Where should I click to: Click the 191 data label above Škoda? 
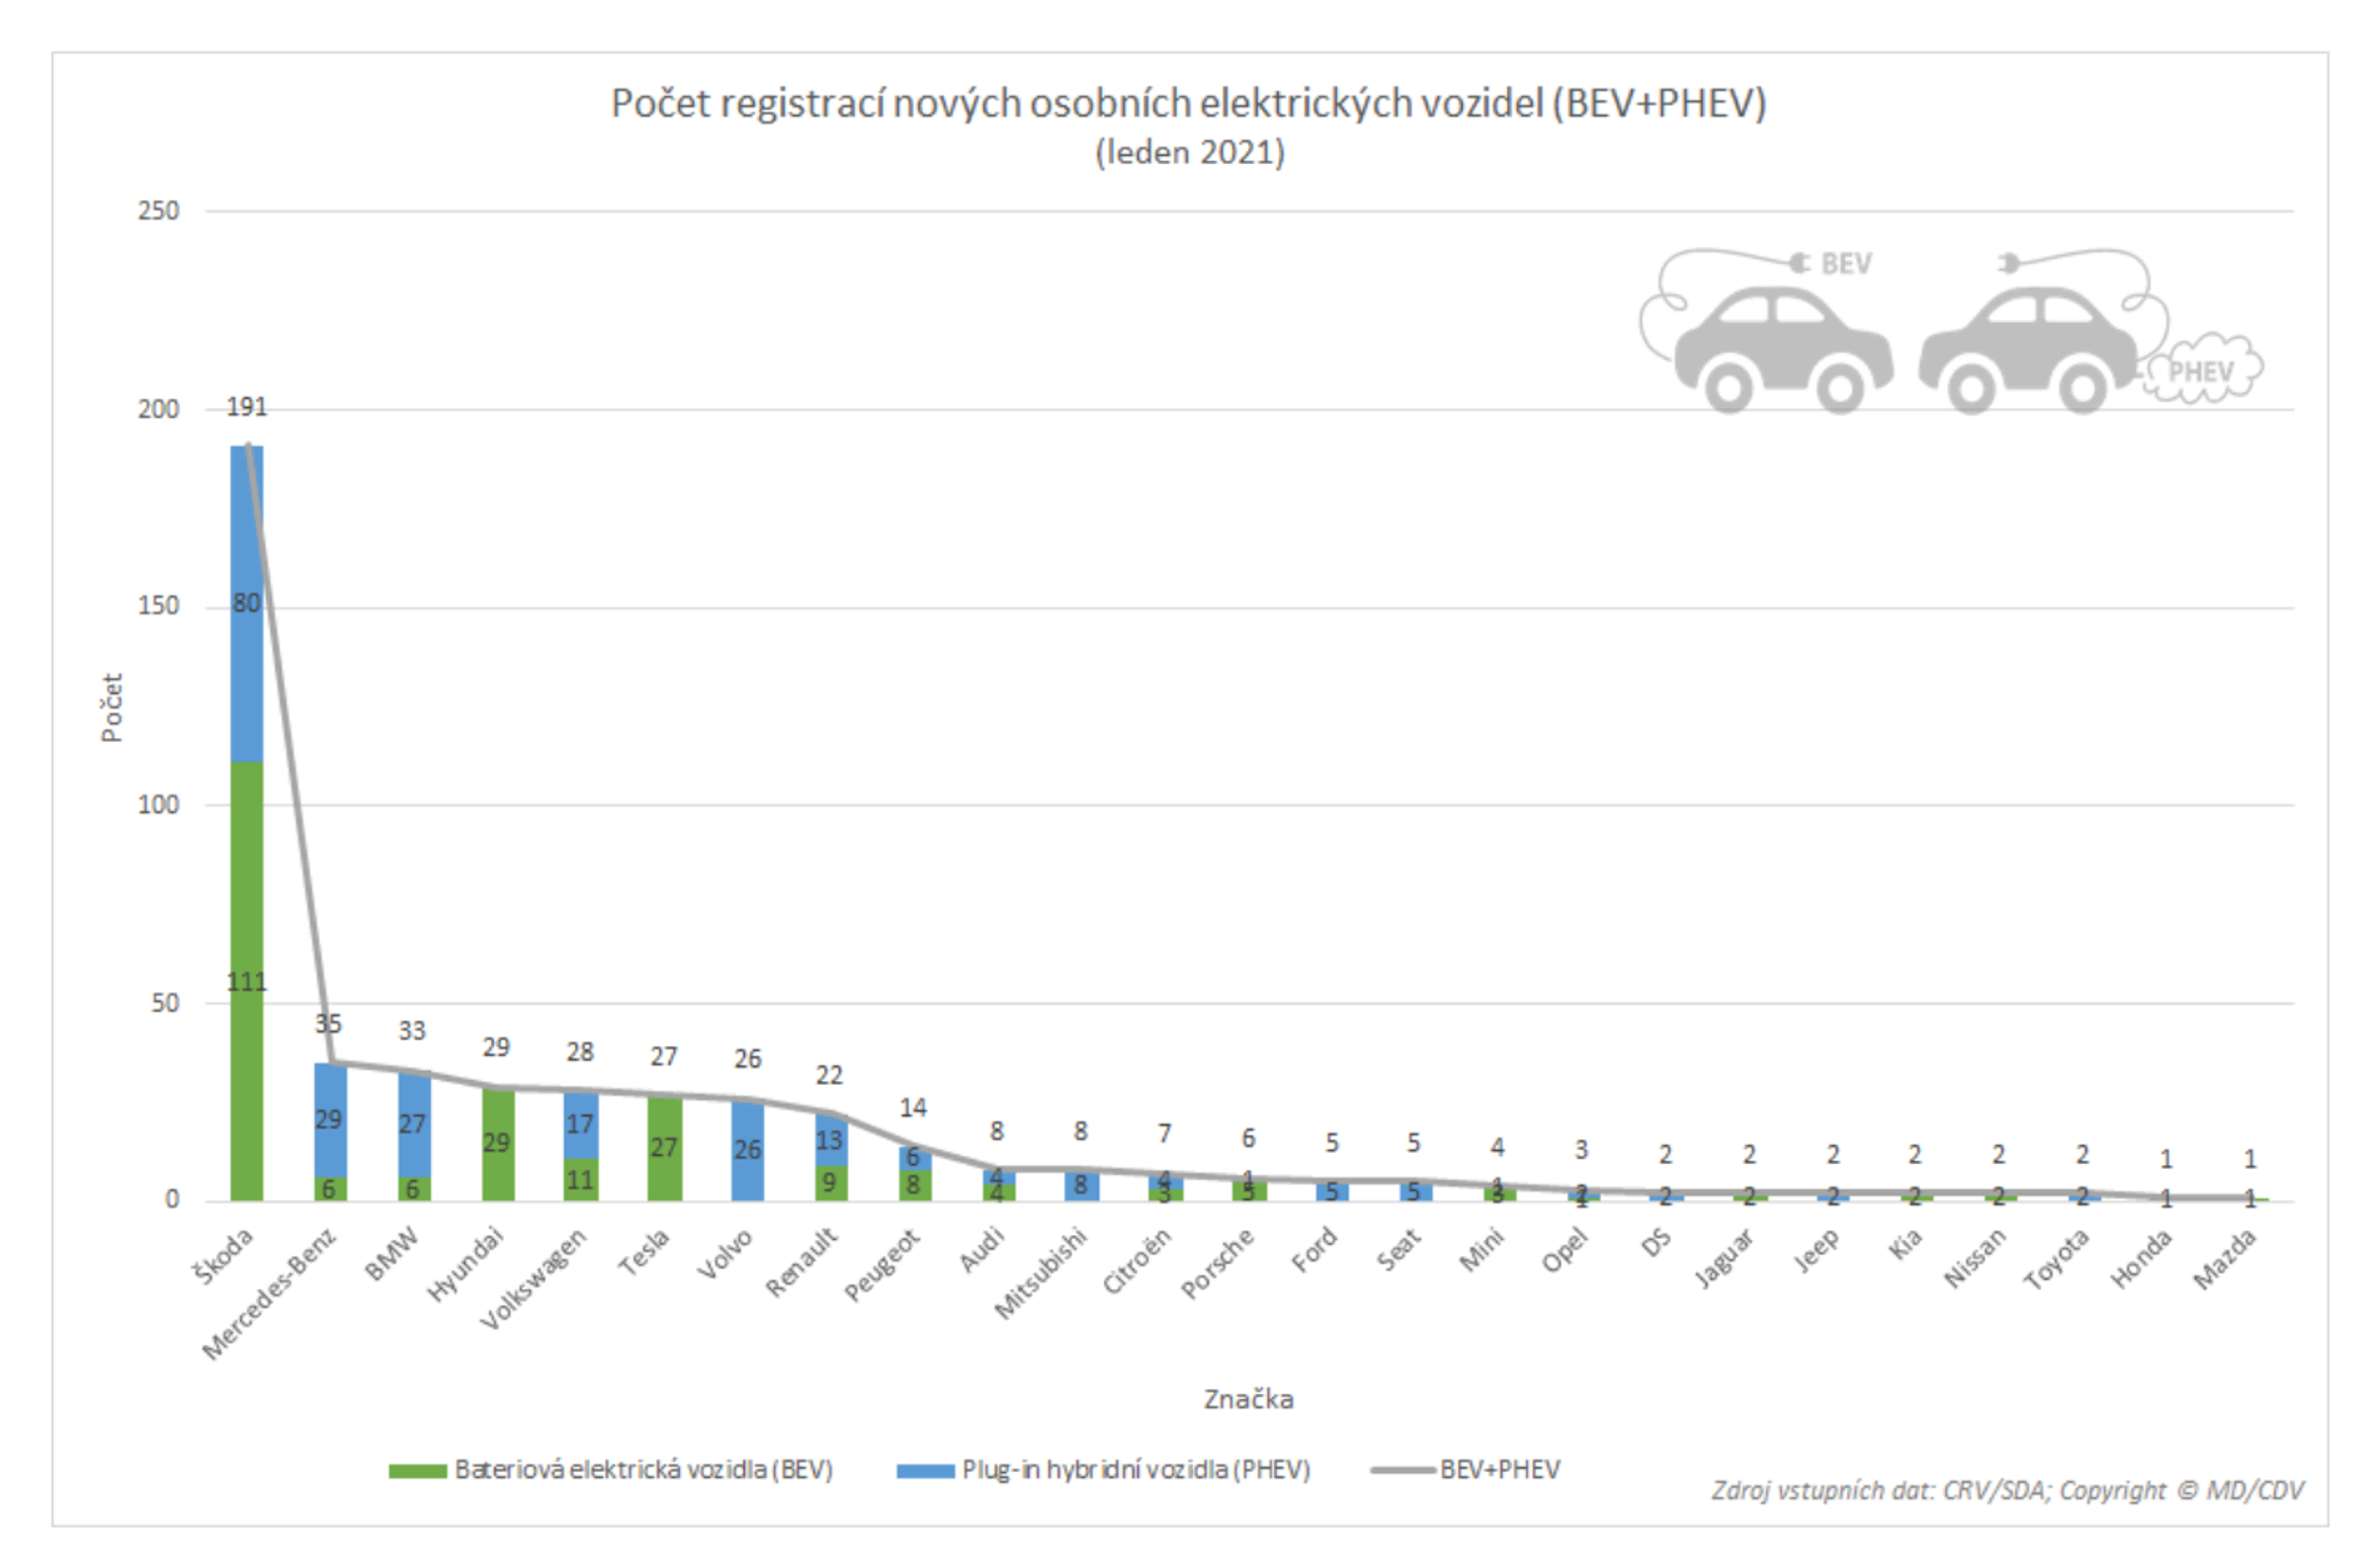tap(246, 405)
